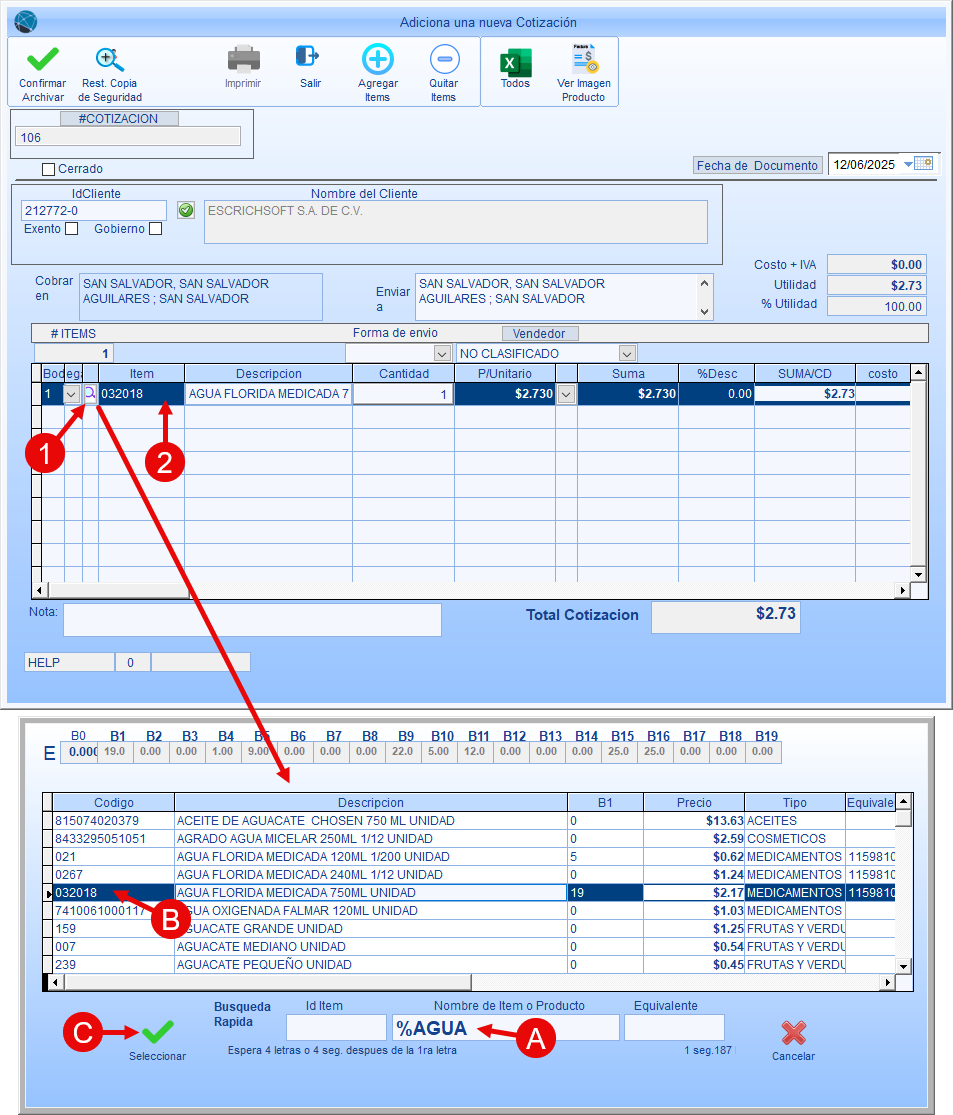Click magnifier search icon in item row

click(90, 393)
